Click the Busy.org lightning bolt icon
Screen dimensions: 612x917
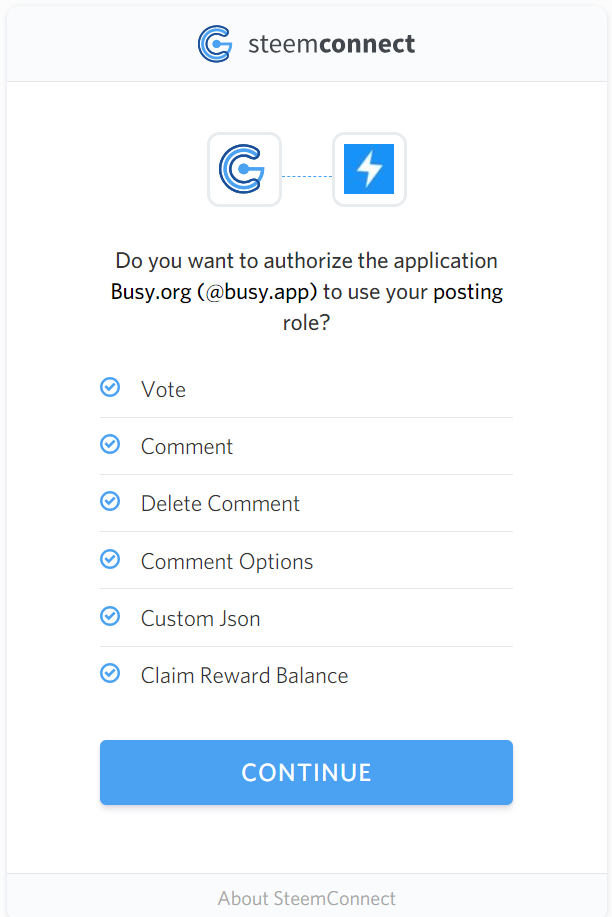tap(369, 170)
